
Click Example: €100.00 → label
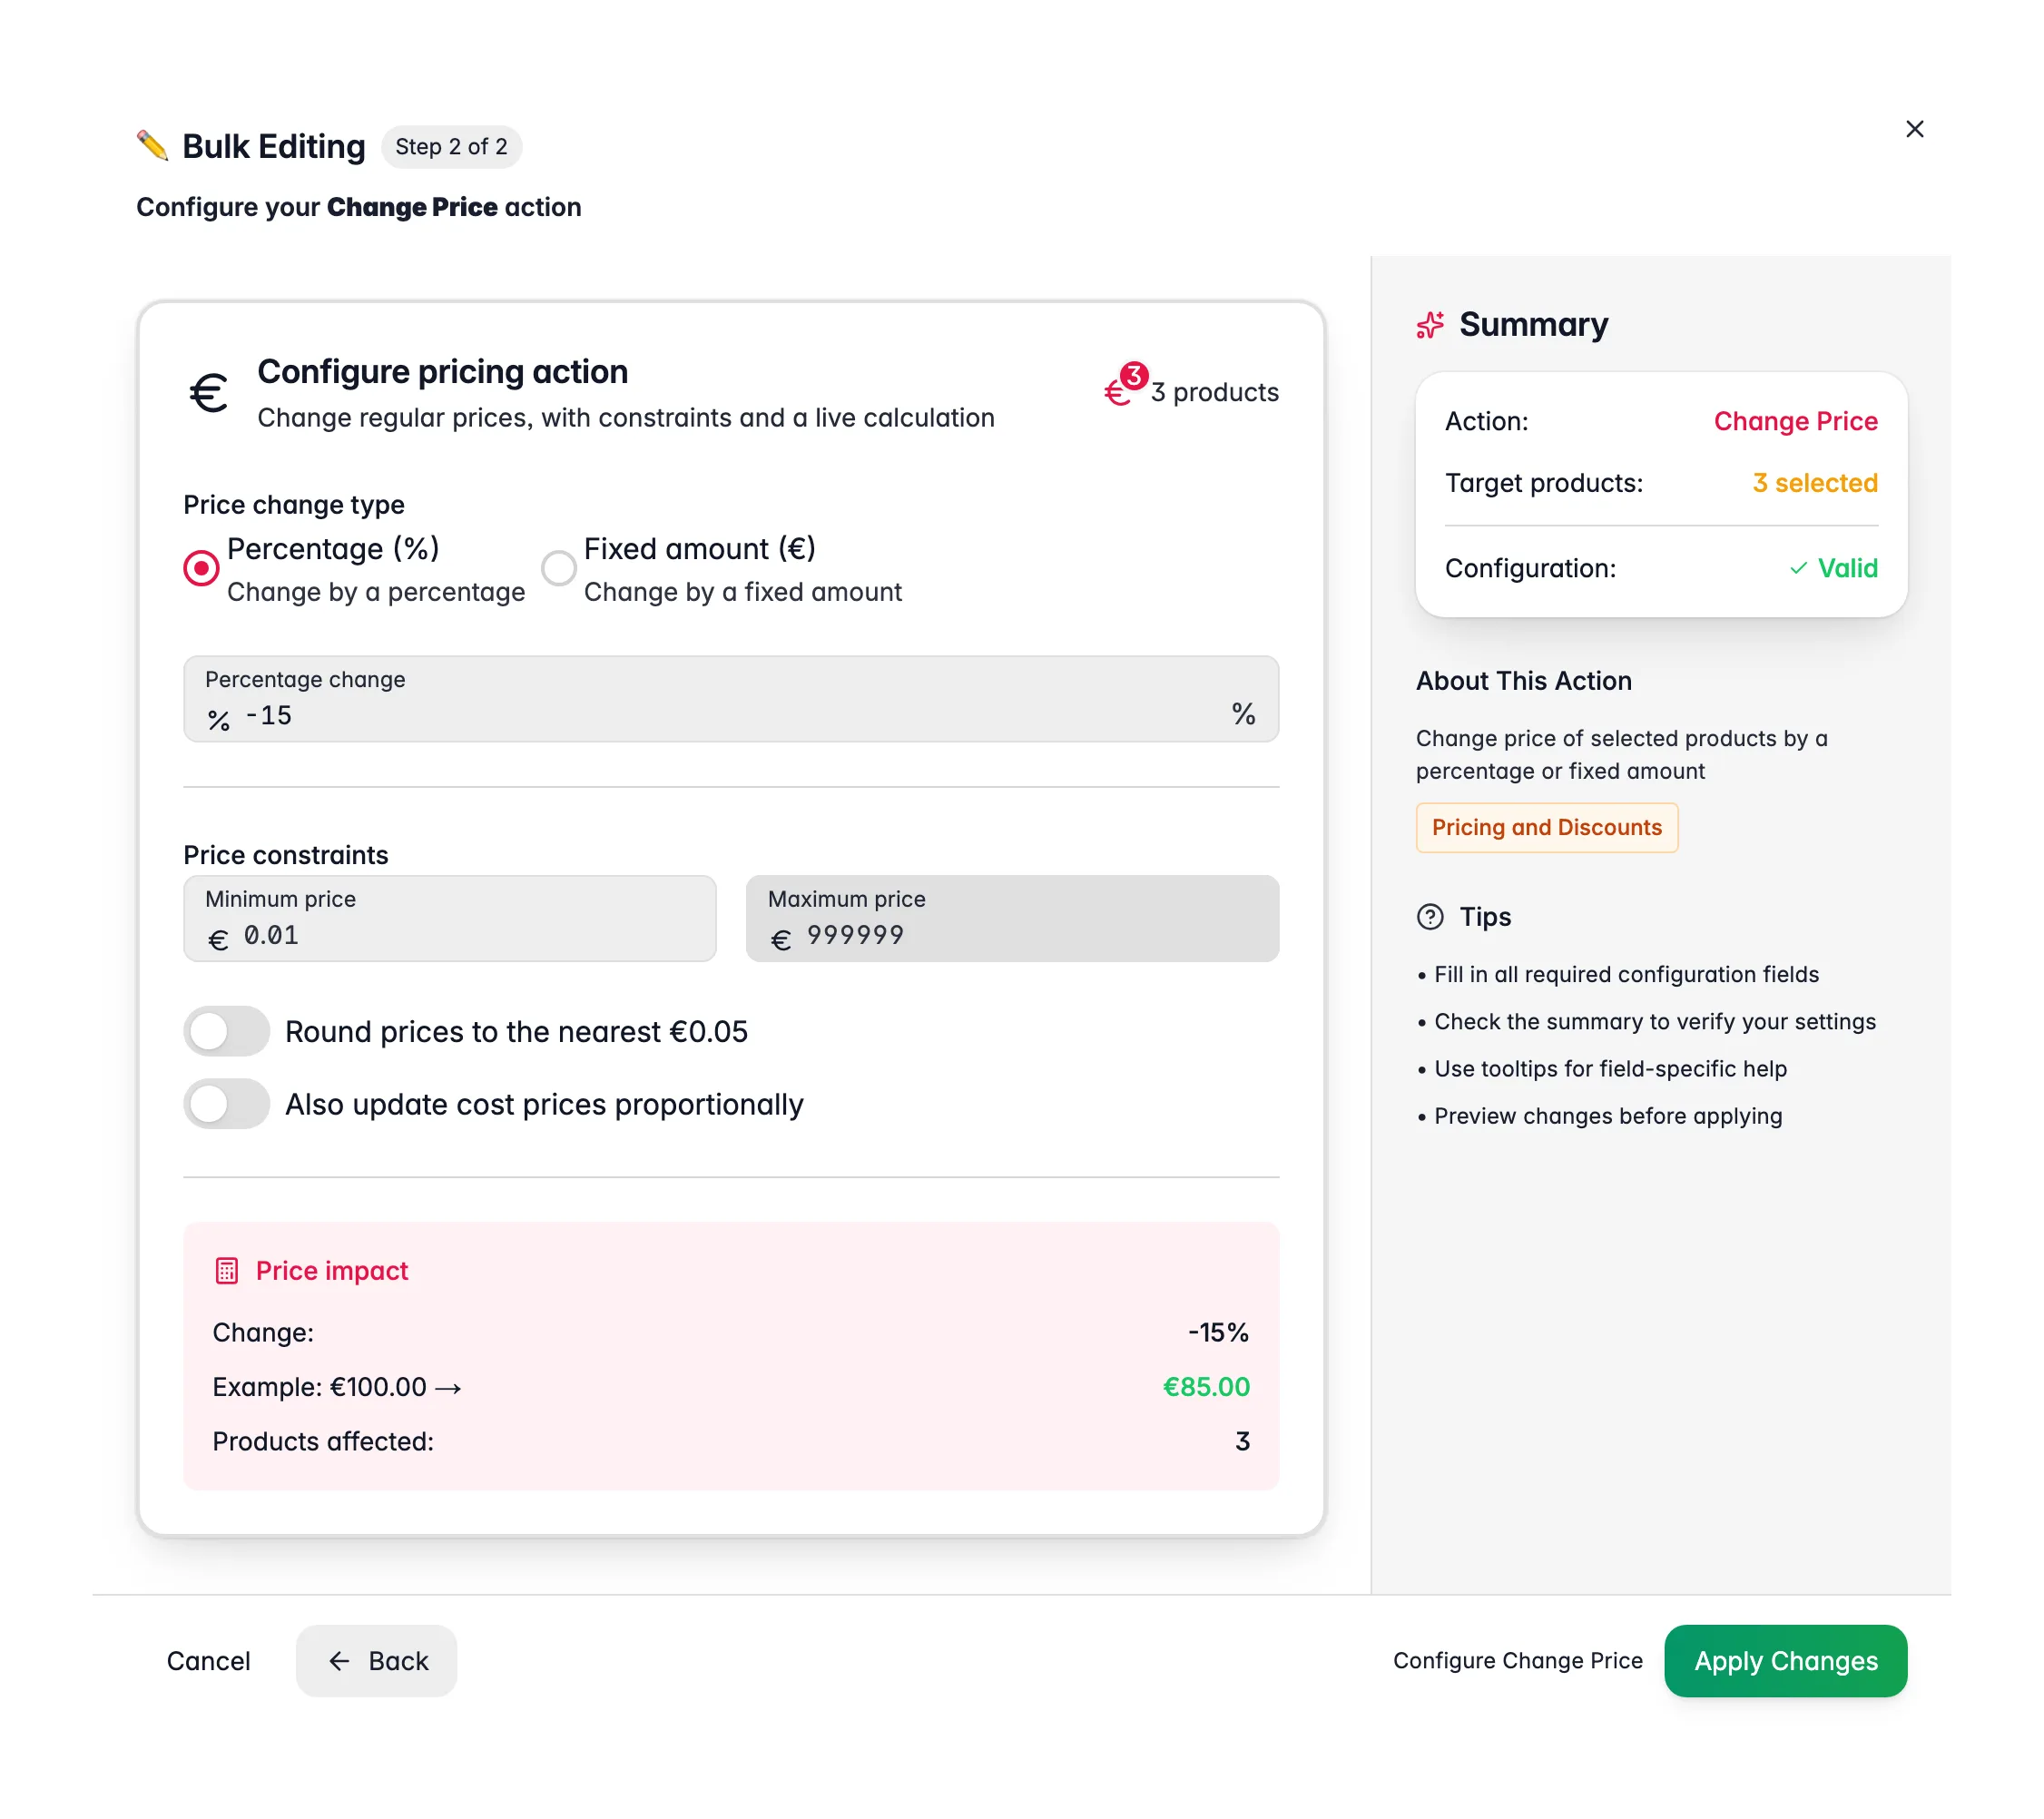(337, 1387)
